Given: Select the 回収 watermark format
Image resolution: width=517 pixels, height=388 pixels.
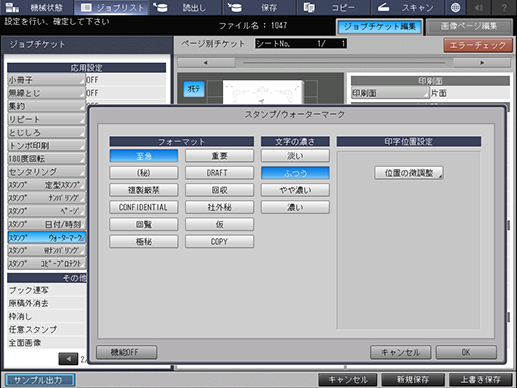Looking at the screenshot, I should (x=219, y=190).
